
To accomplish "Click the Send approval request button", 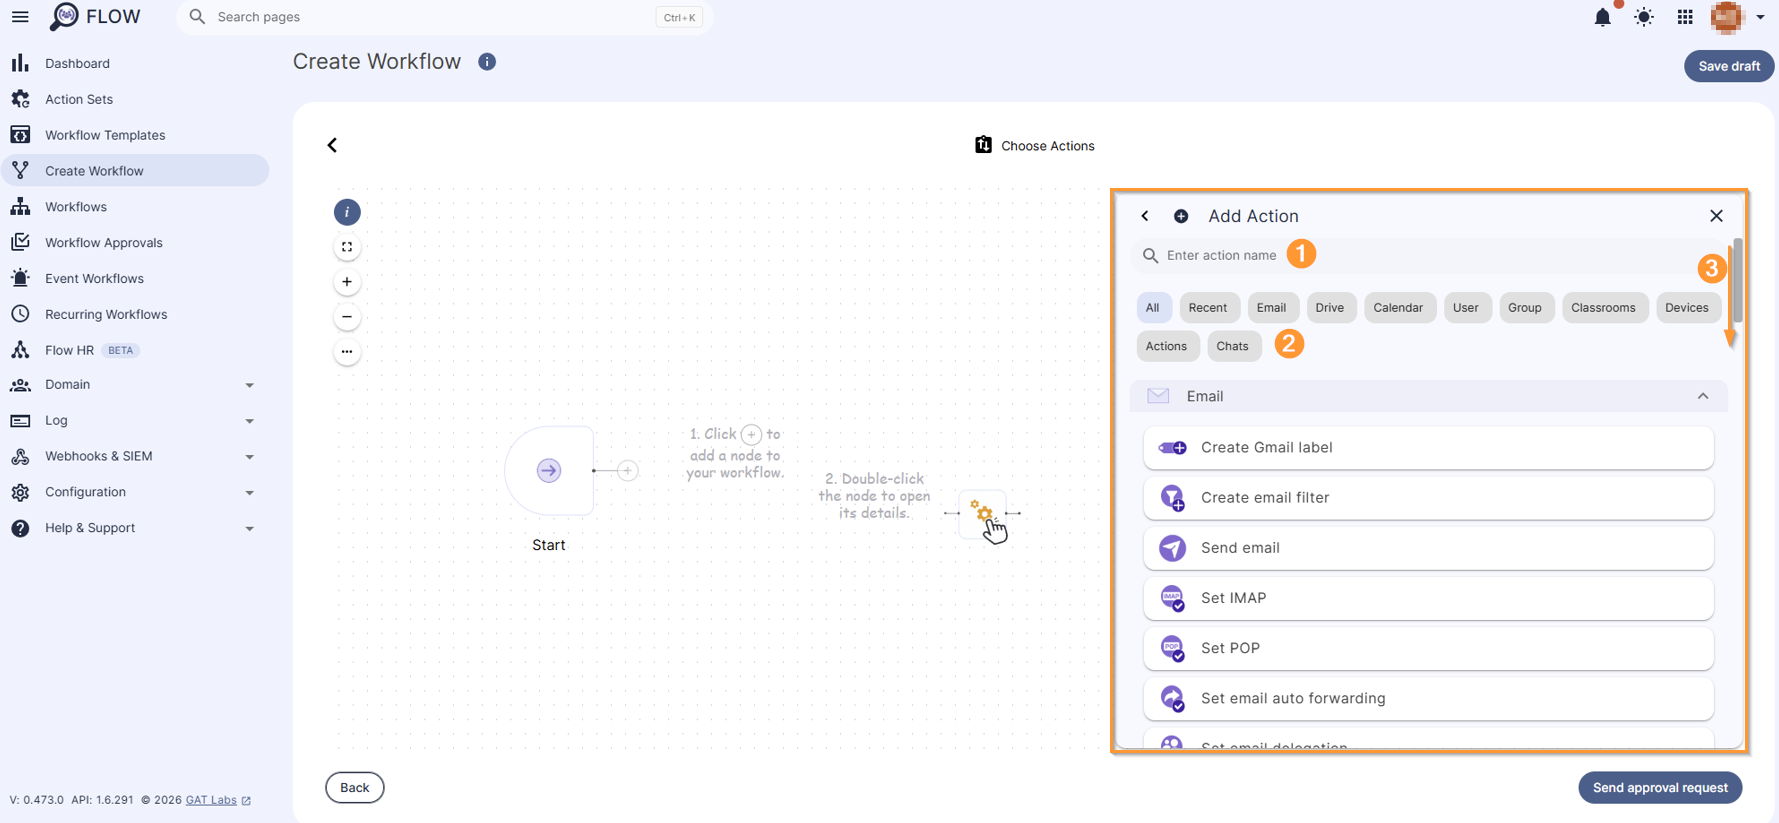I will point(1660,788).
